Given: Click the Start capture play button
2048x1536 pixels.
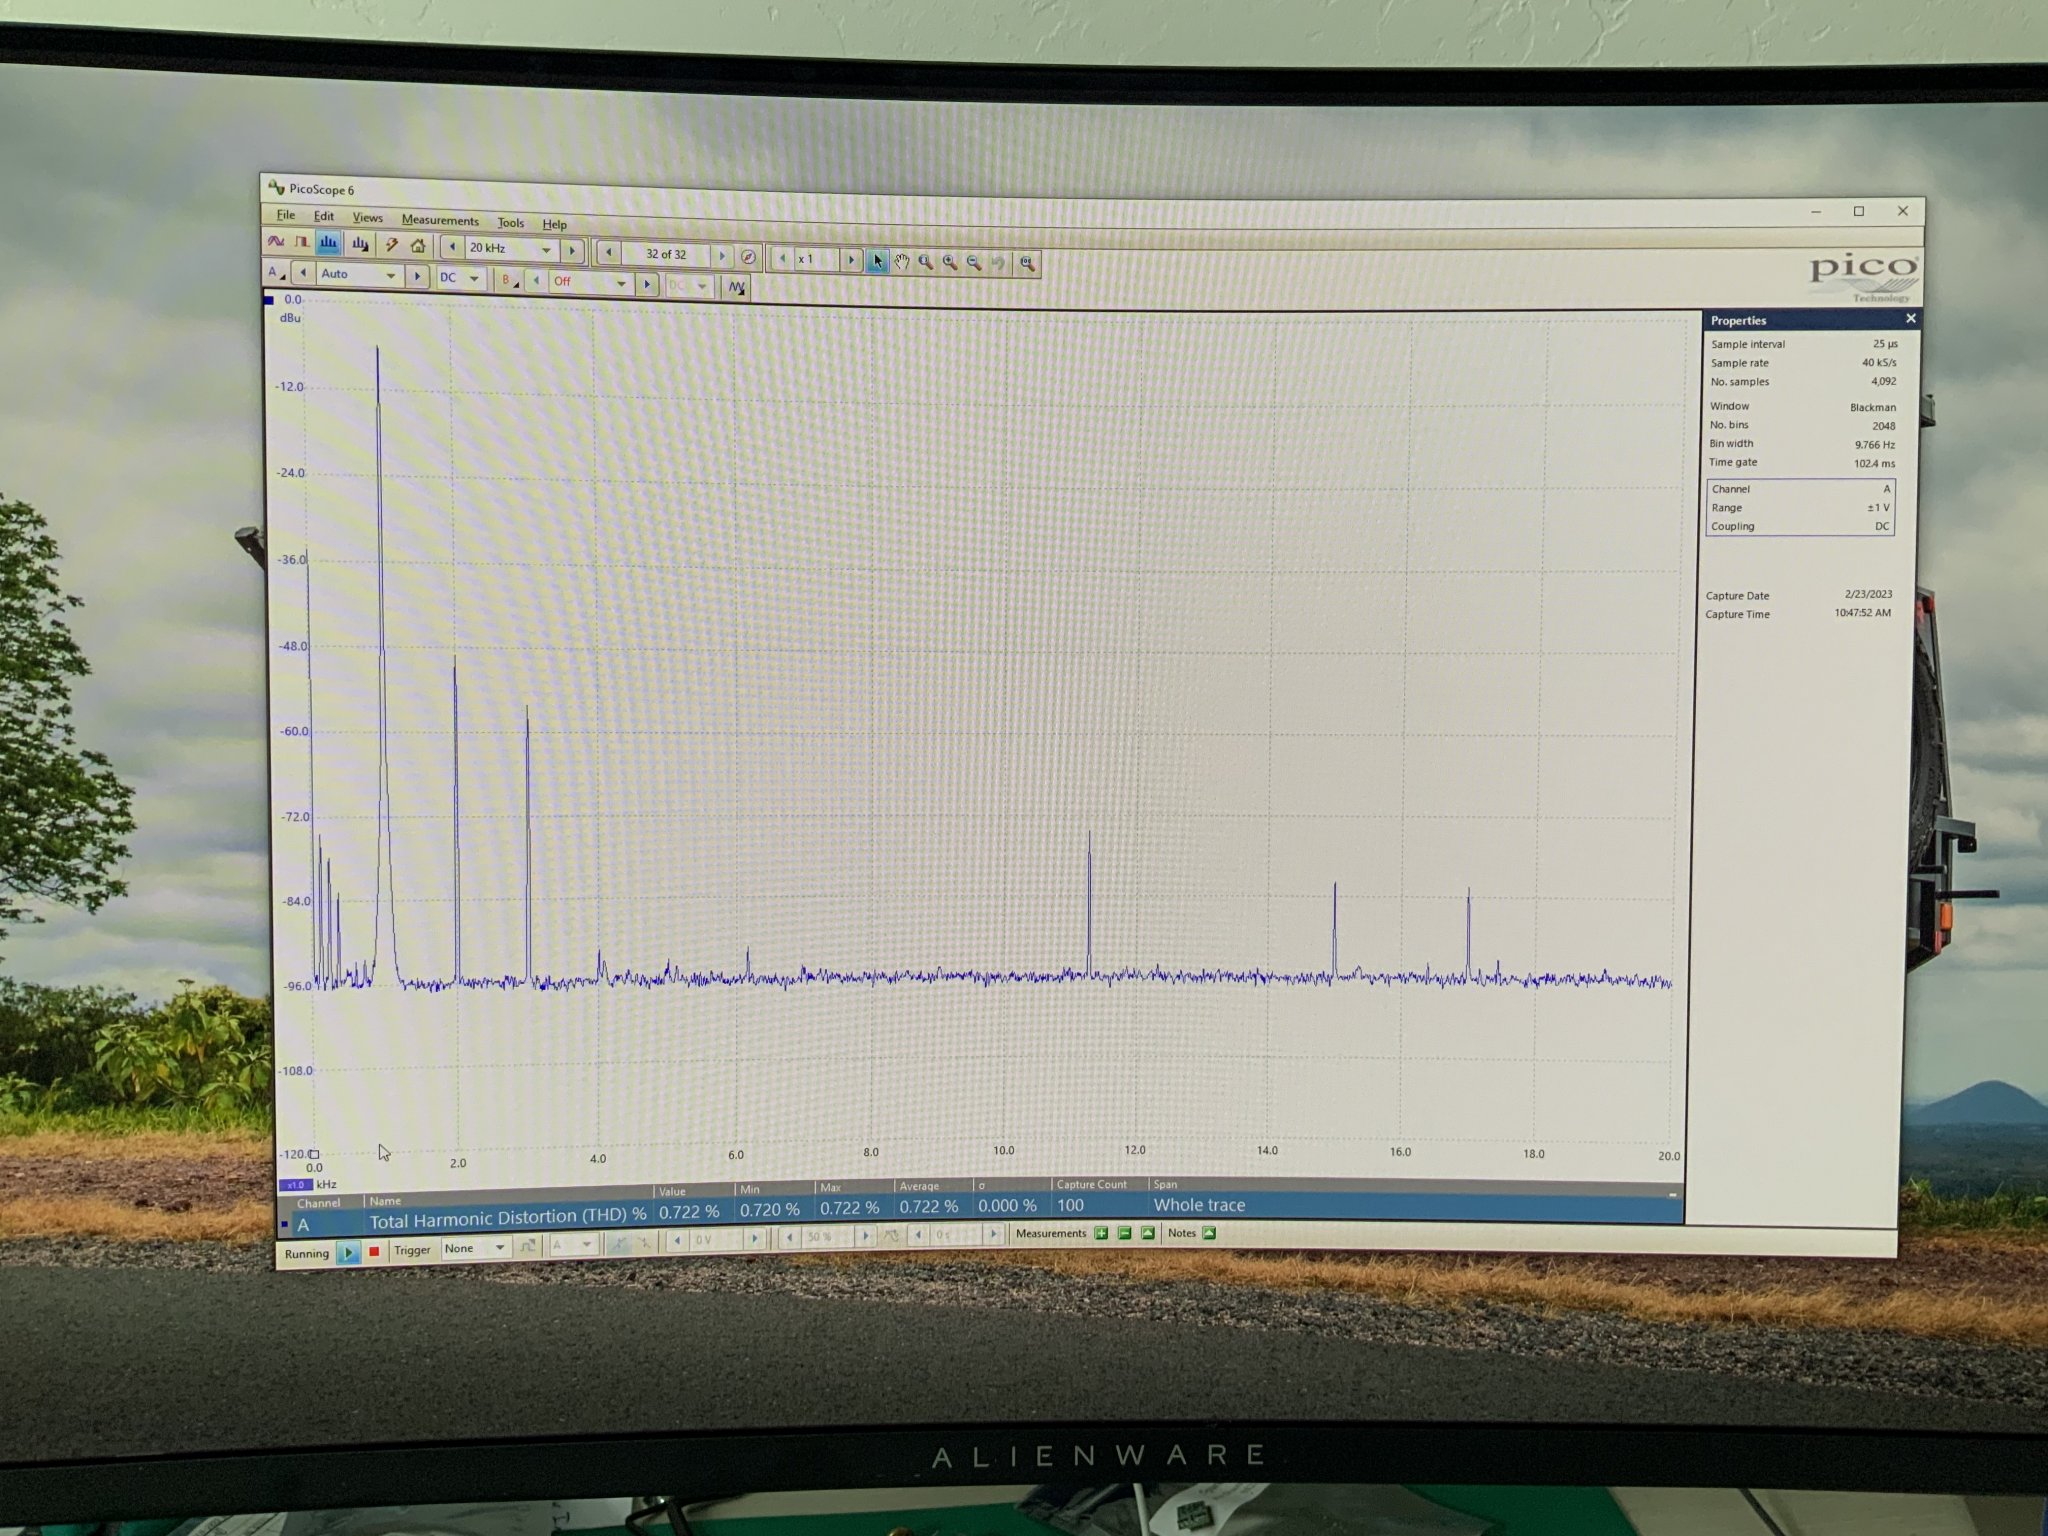Looking at the screenshot, I should [348, 1253].
